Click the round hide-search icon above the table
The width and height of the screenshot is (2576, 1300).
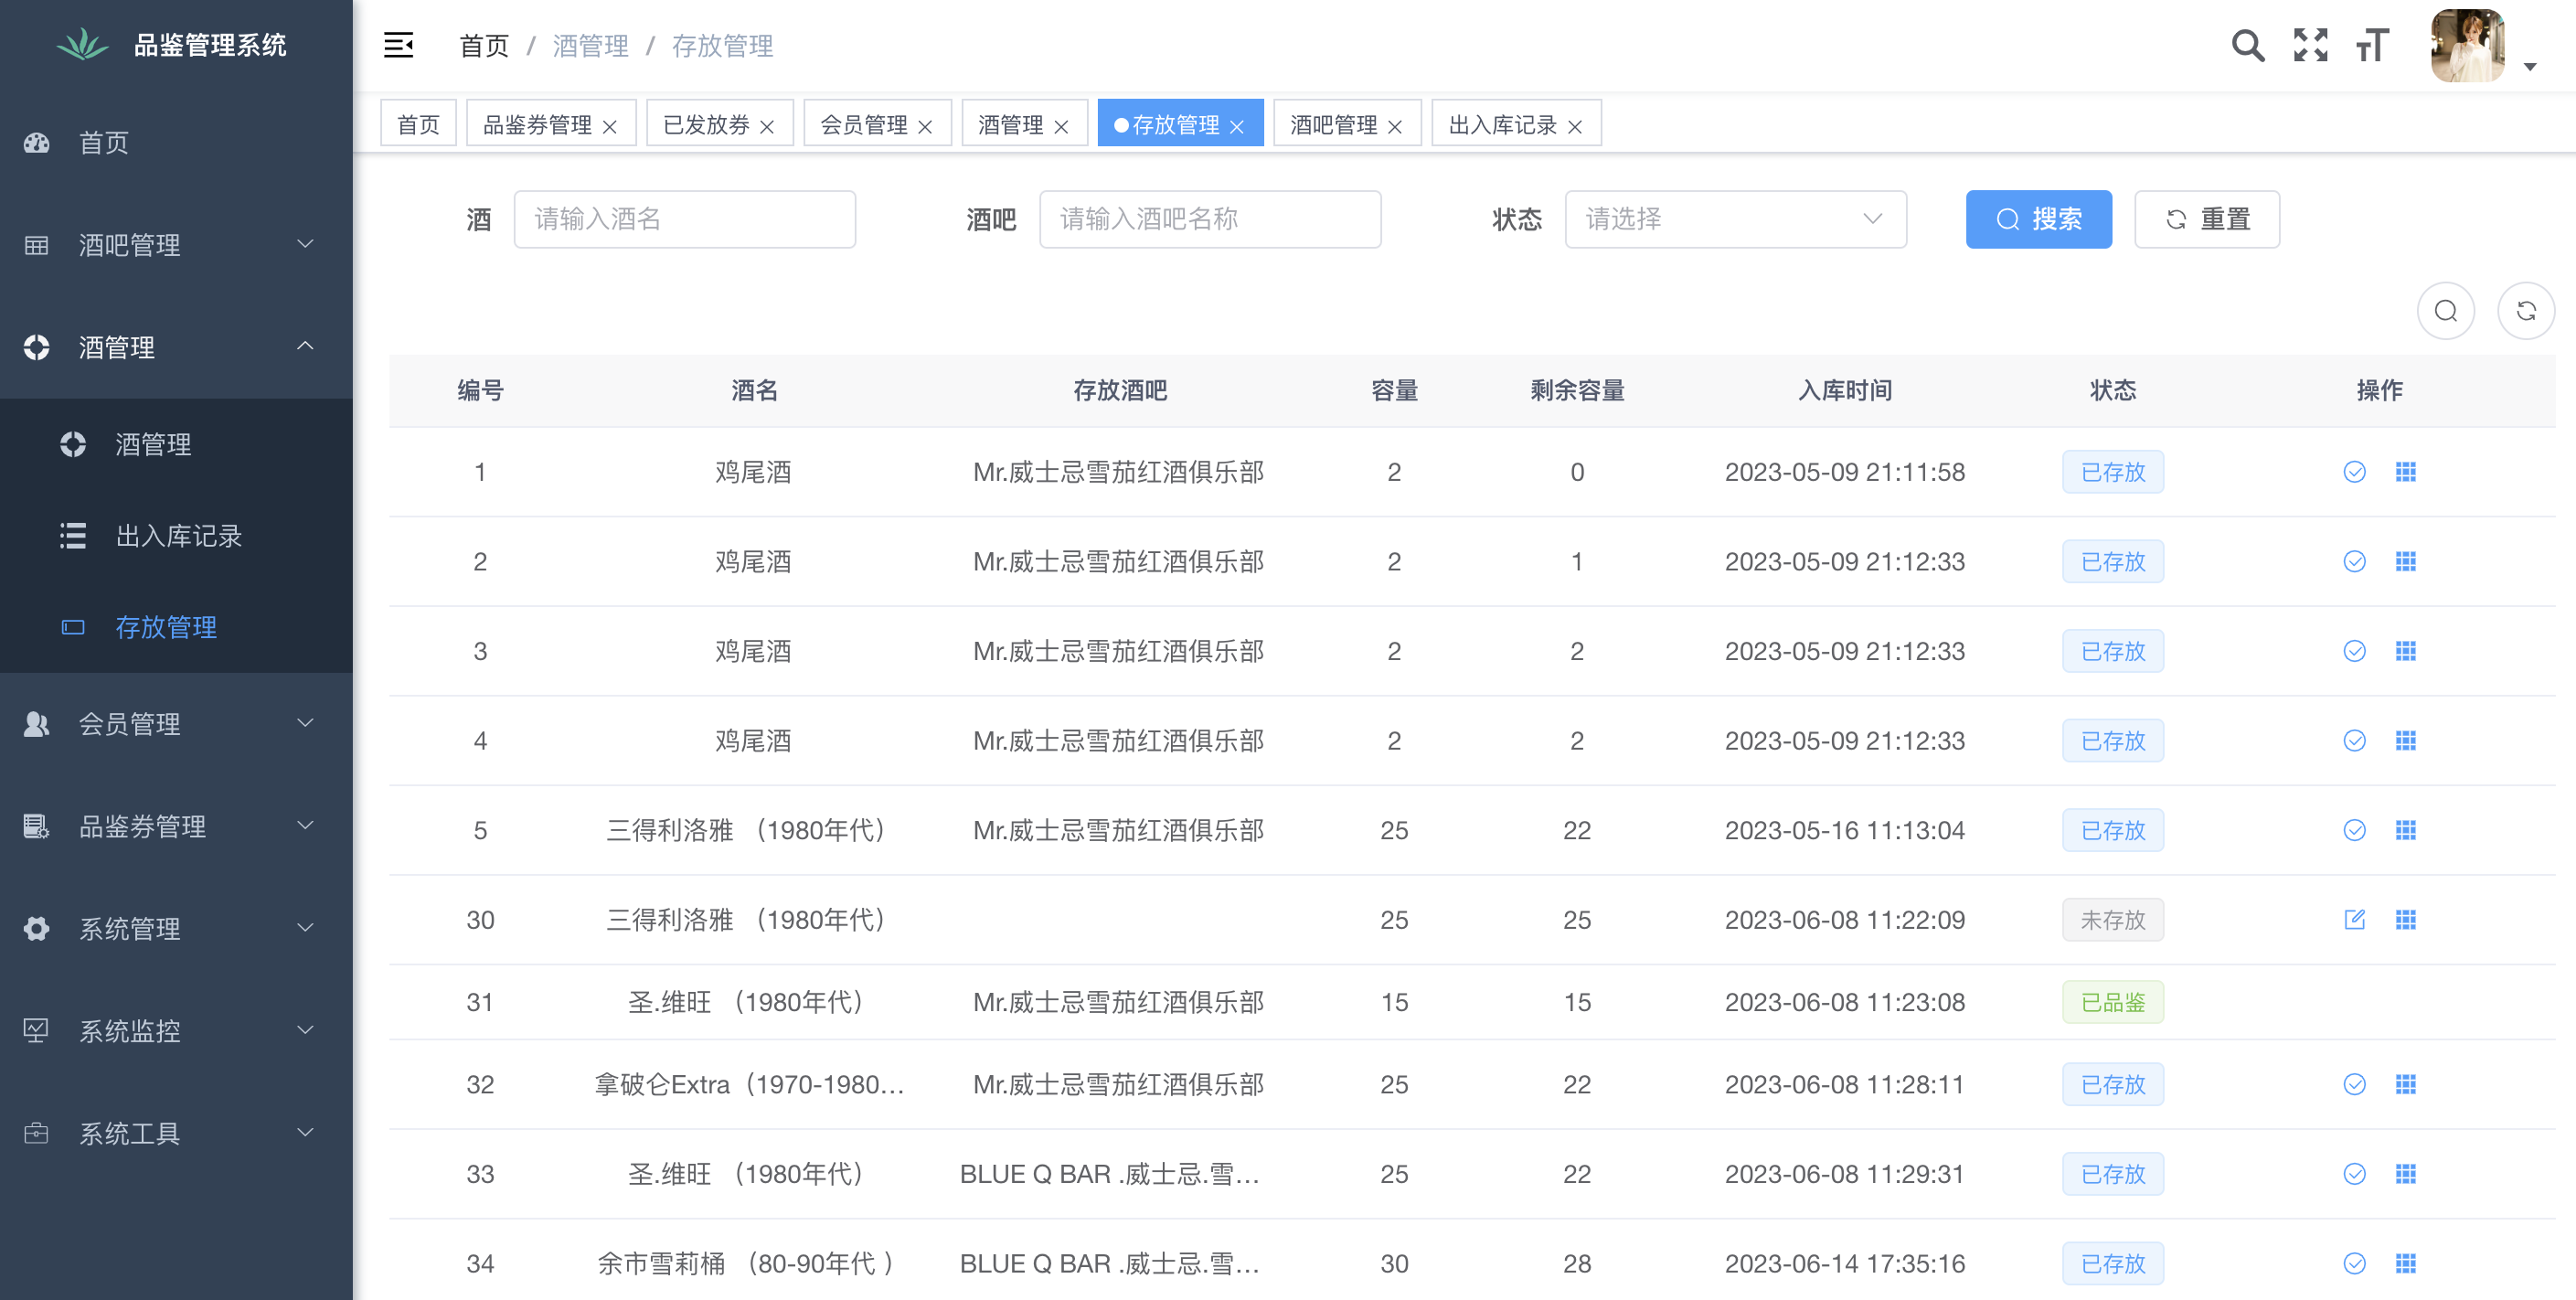click(x=2446, y=311)
